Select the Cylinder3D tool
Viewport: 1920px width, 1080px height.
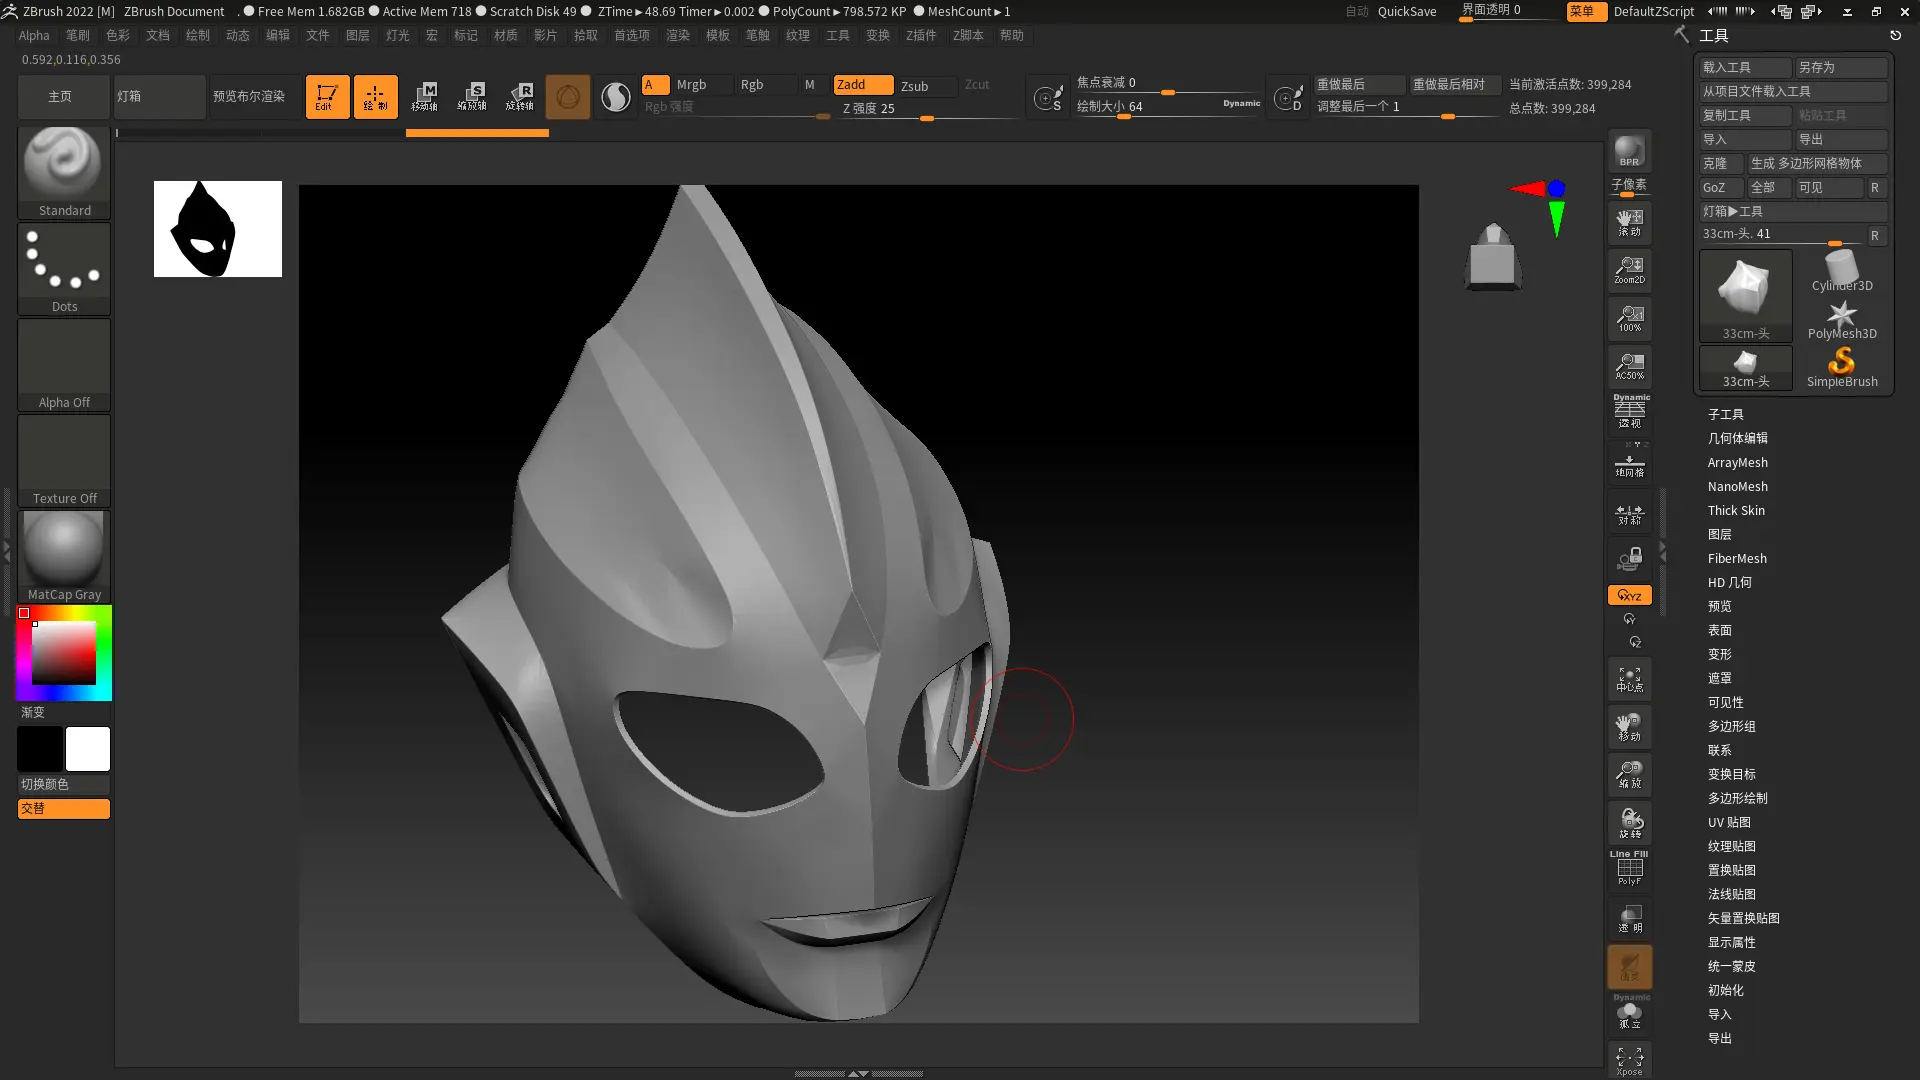click(x=1842, y=271)
